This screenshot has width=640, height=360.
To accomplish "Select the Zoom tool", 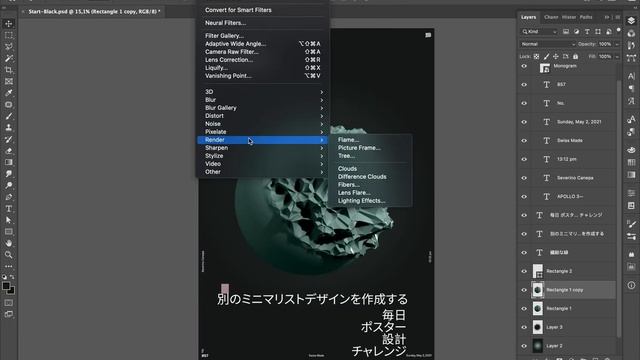I will (9, 255).
